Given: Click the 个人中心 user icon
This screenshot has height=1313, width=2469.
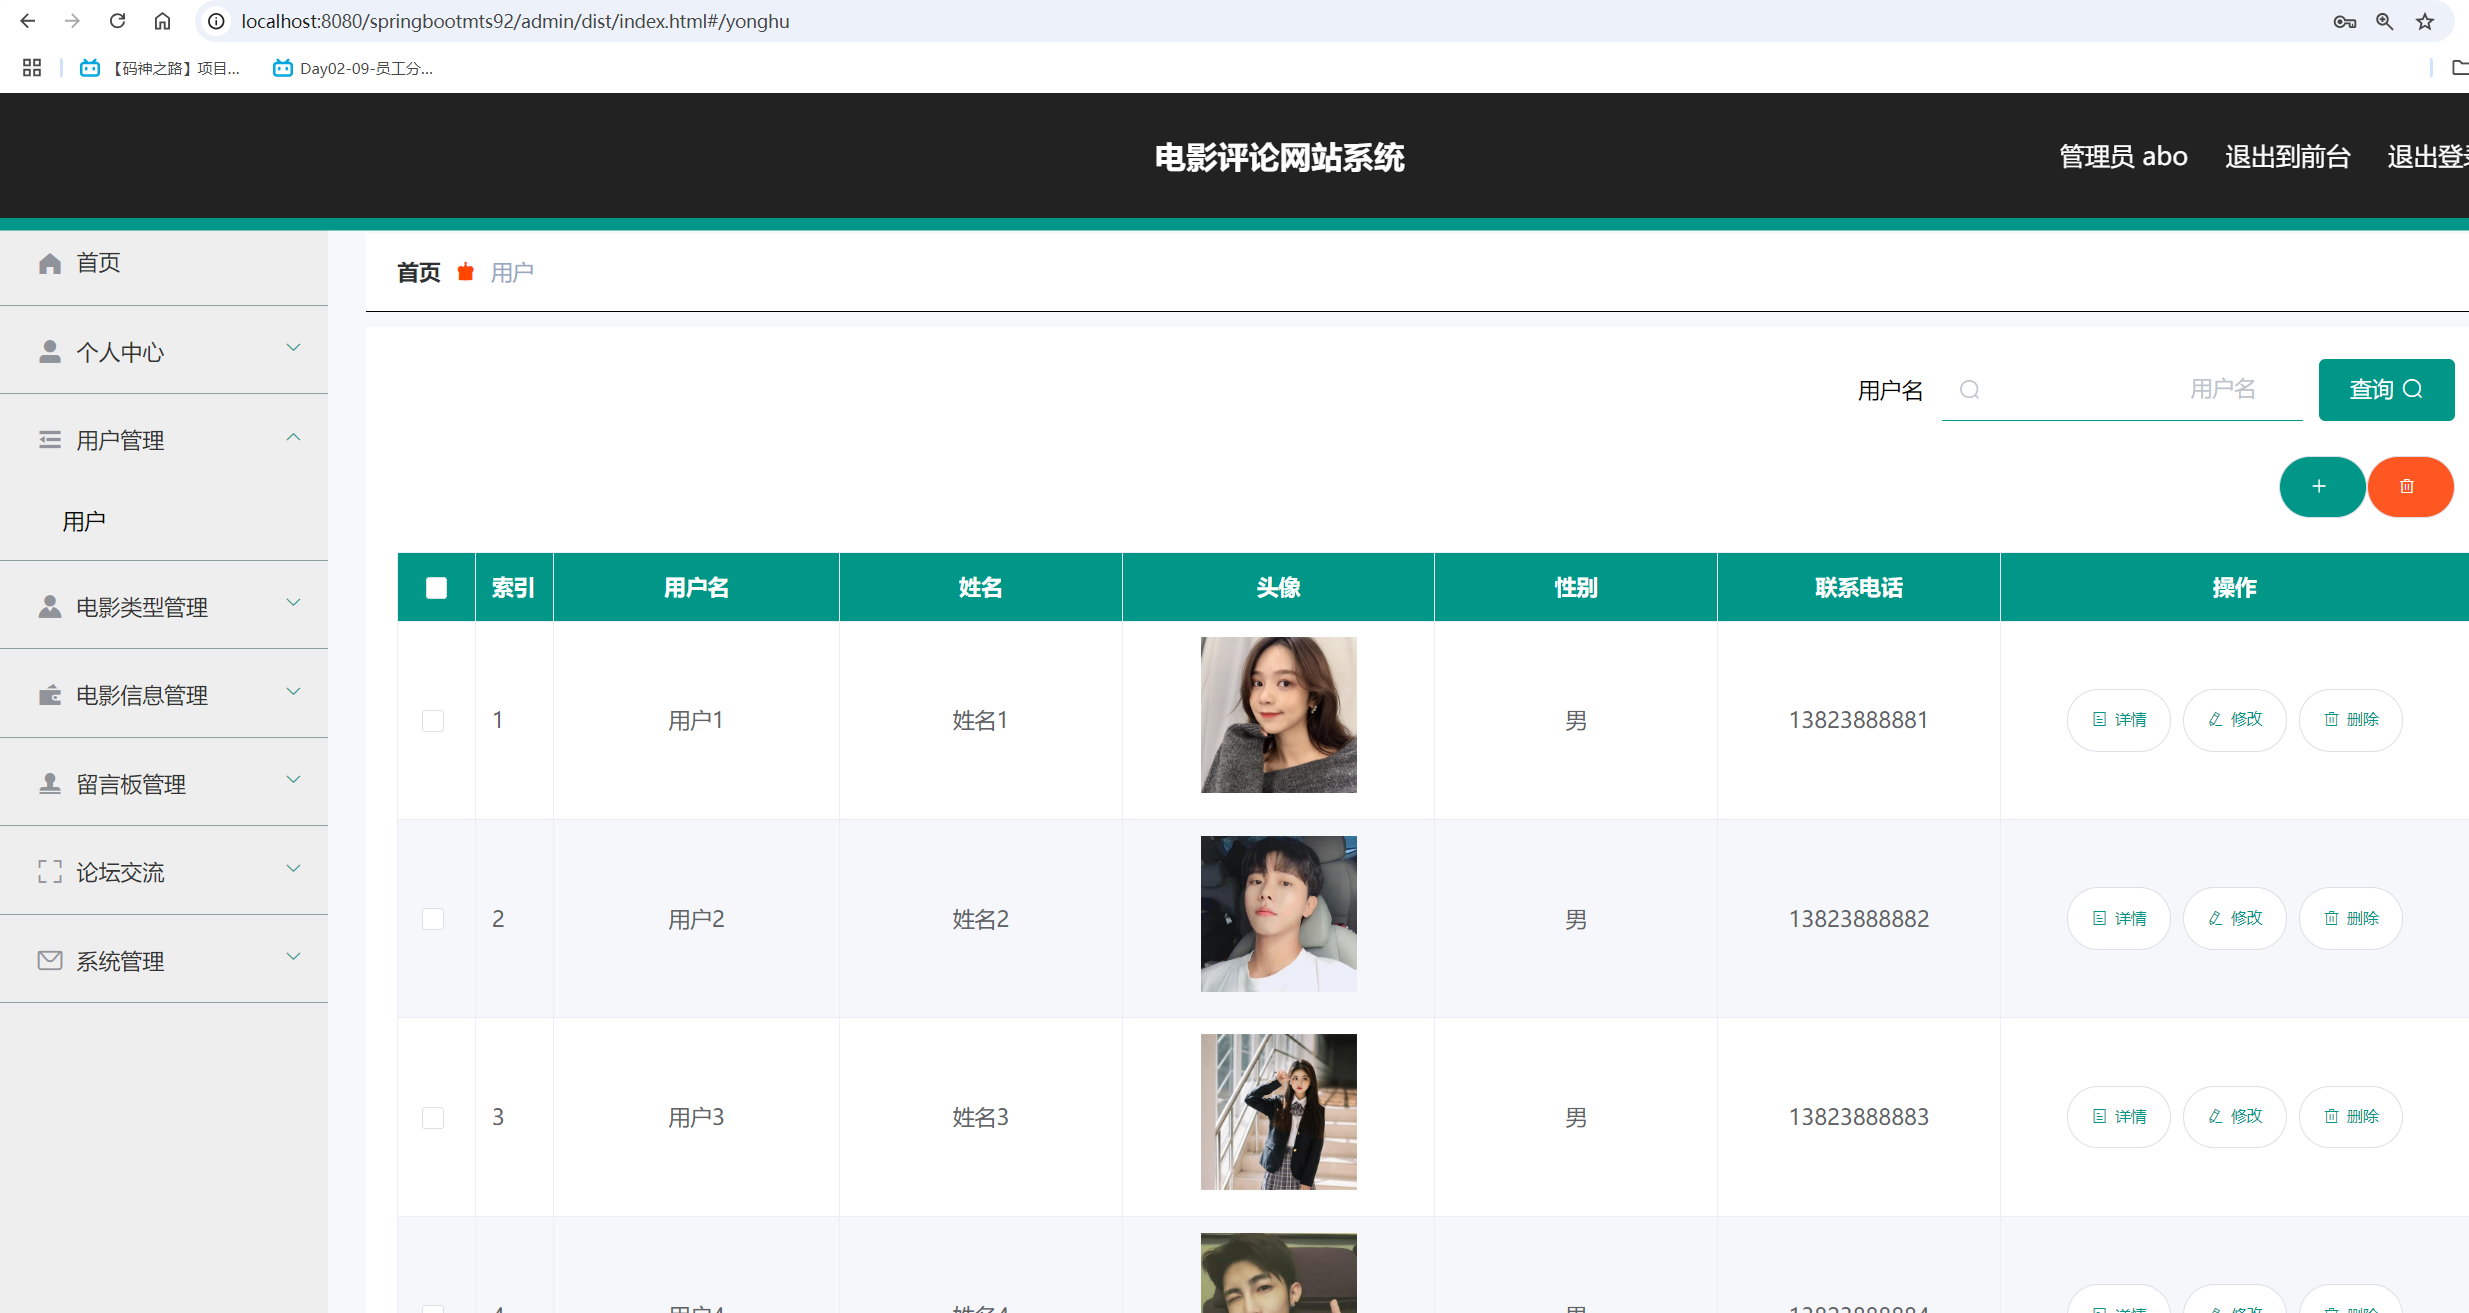Looking at the screenshot, I should tap(50, 350).
